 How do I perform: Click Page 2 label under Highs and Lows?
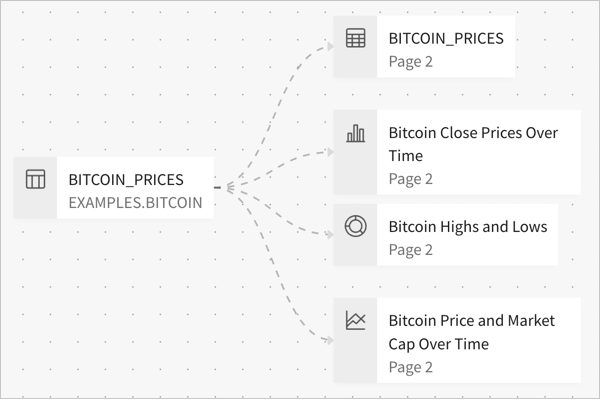pyautogui.click(x=411, y=250)
